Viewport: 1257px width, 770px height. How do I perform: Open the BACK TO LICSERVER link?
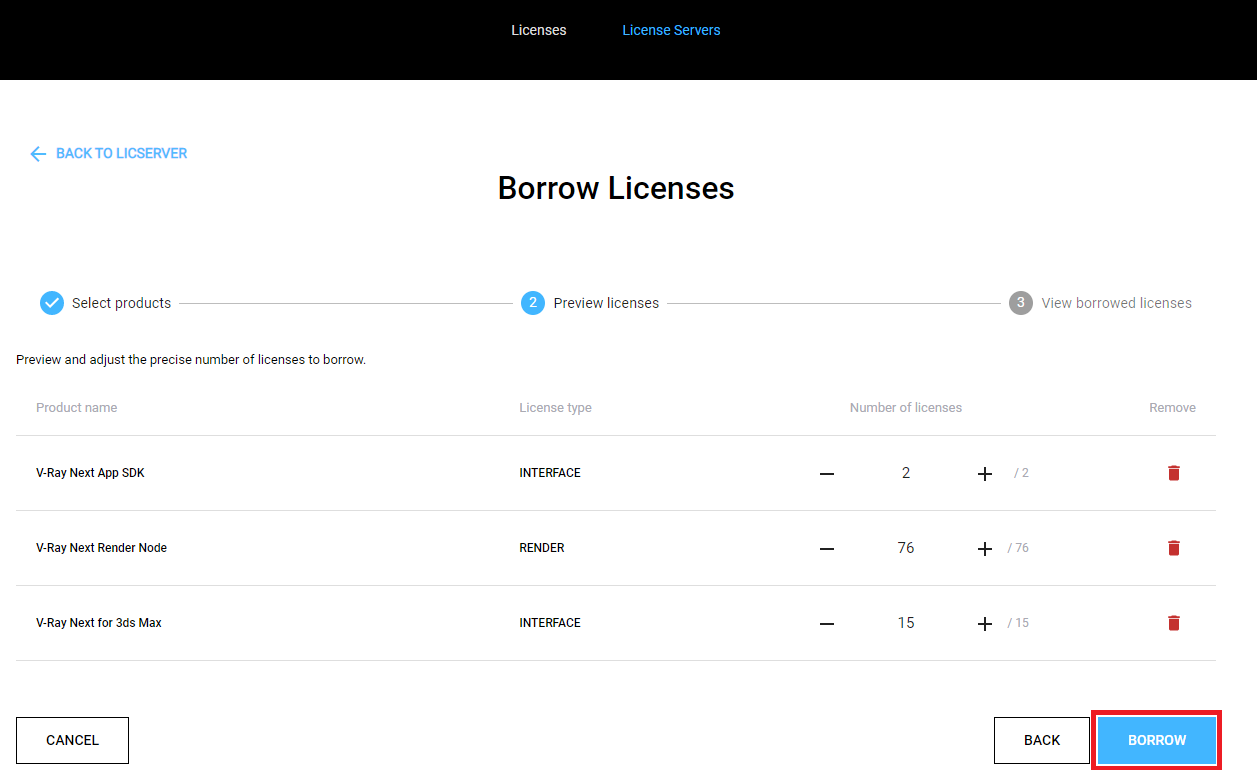tap(121, 153)
